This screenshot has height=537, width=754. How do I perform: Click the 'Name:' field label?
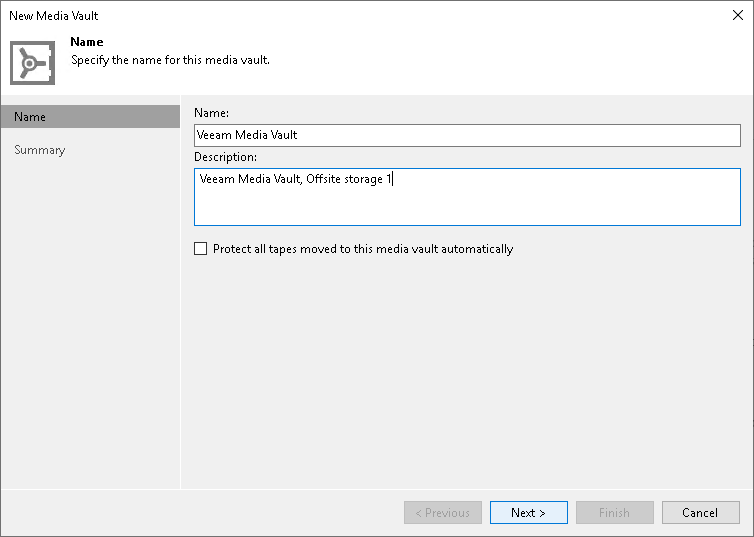[x=212, y=112]
